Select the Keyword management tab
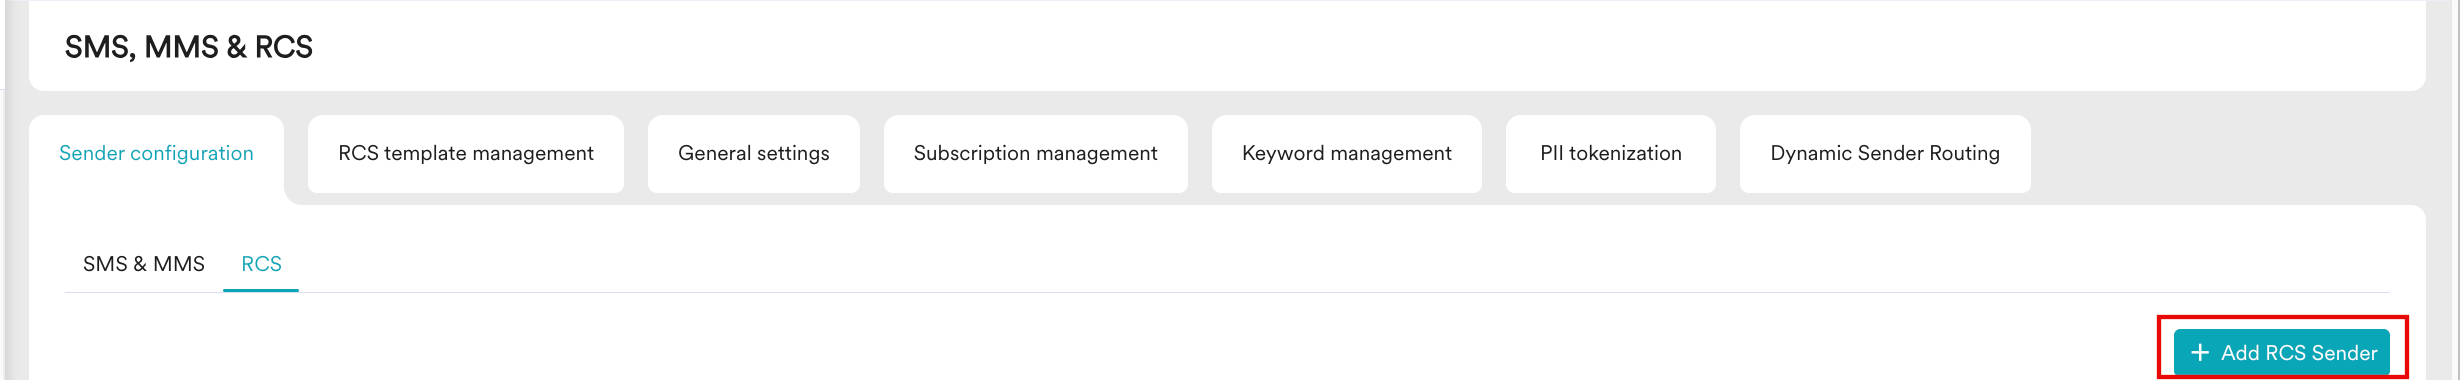The height and width of the screenshot is (380, 2460). coord(1347,154)
